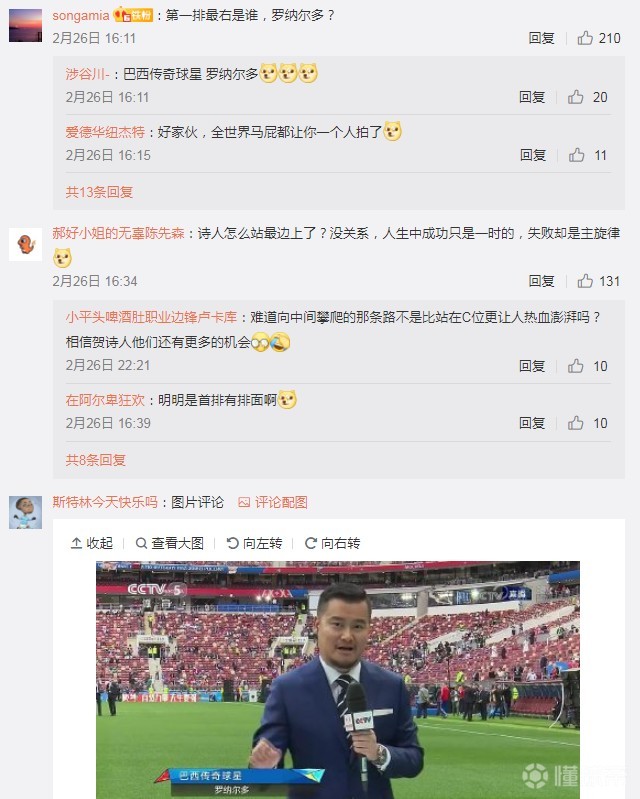Click the CCTV reporter image
The image size is (640, 799).
point(337,679)
